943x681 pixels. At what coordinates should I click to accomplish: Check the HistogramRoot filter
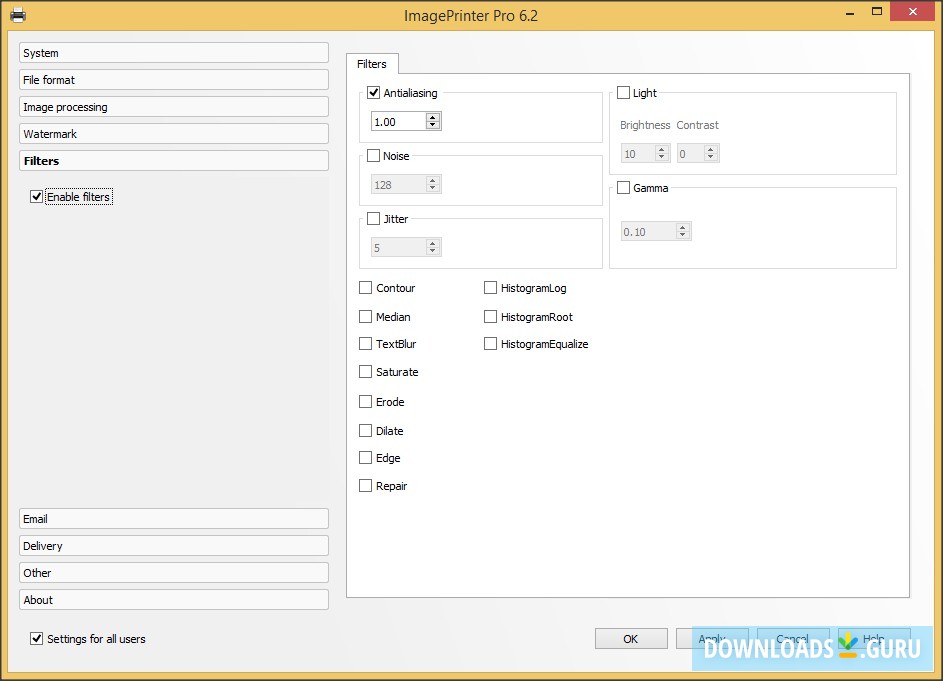click(x=490, y=316)
